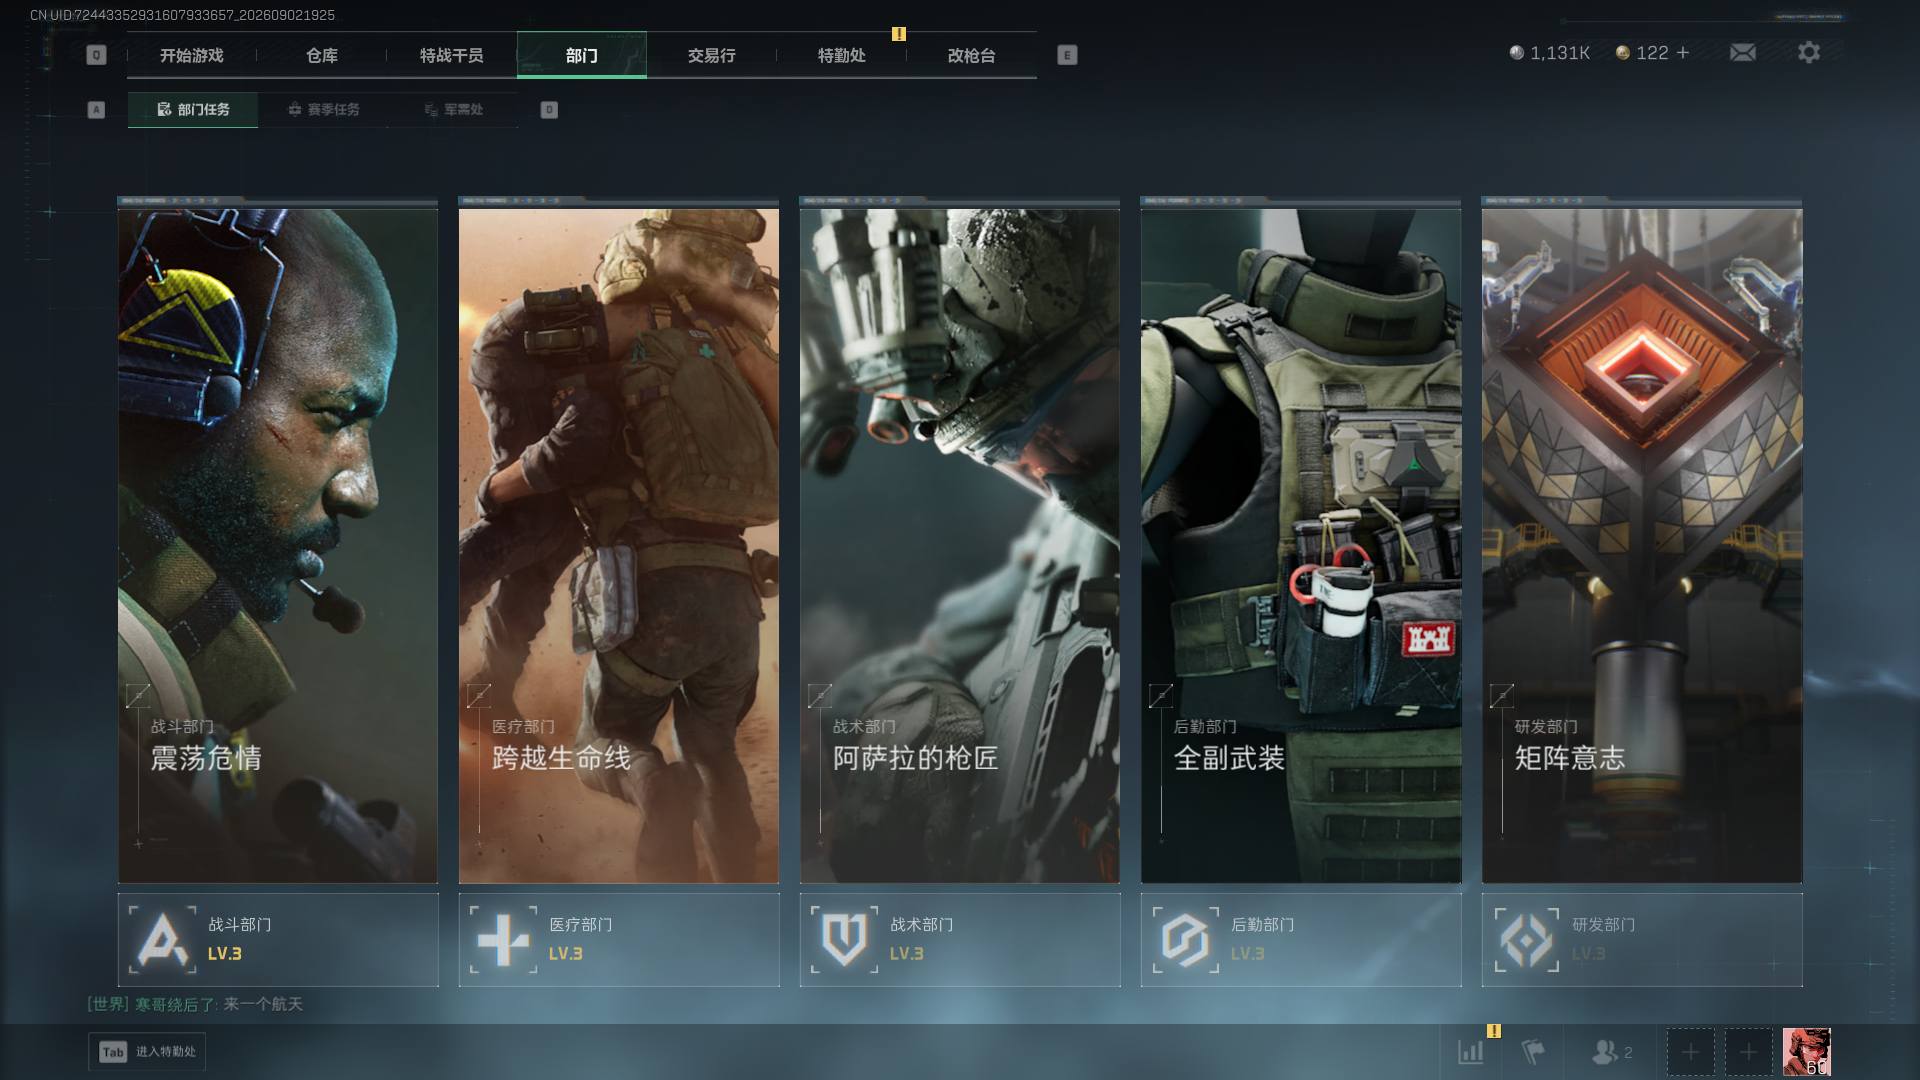Click the 战术部门 shield emblem icon
1920x1080 pixels.
[844, 940]
